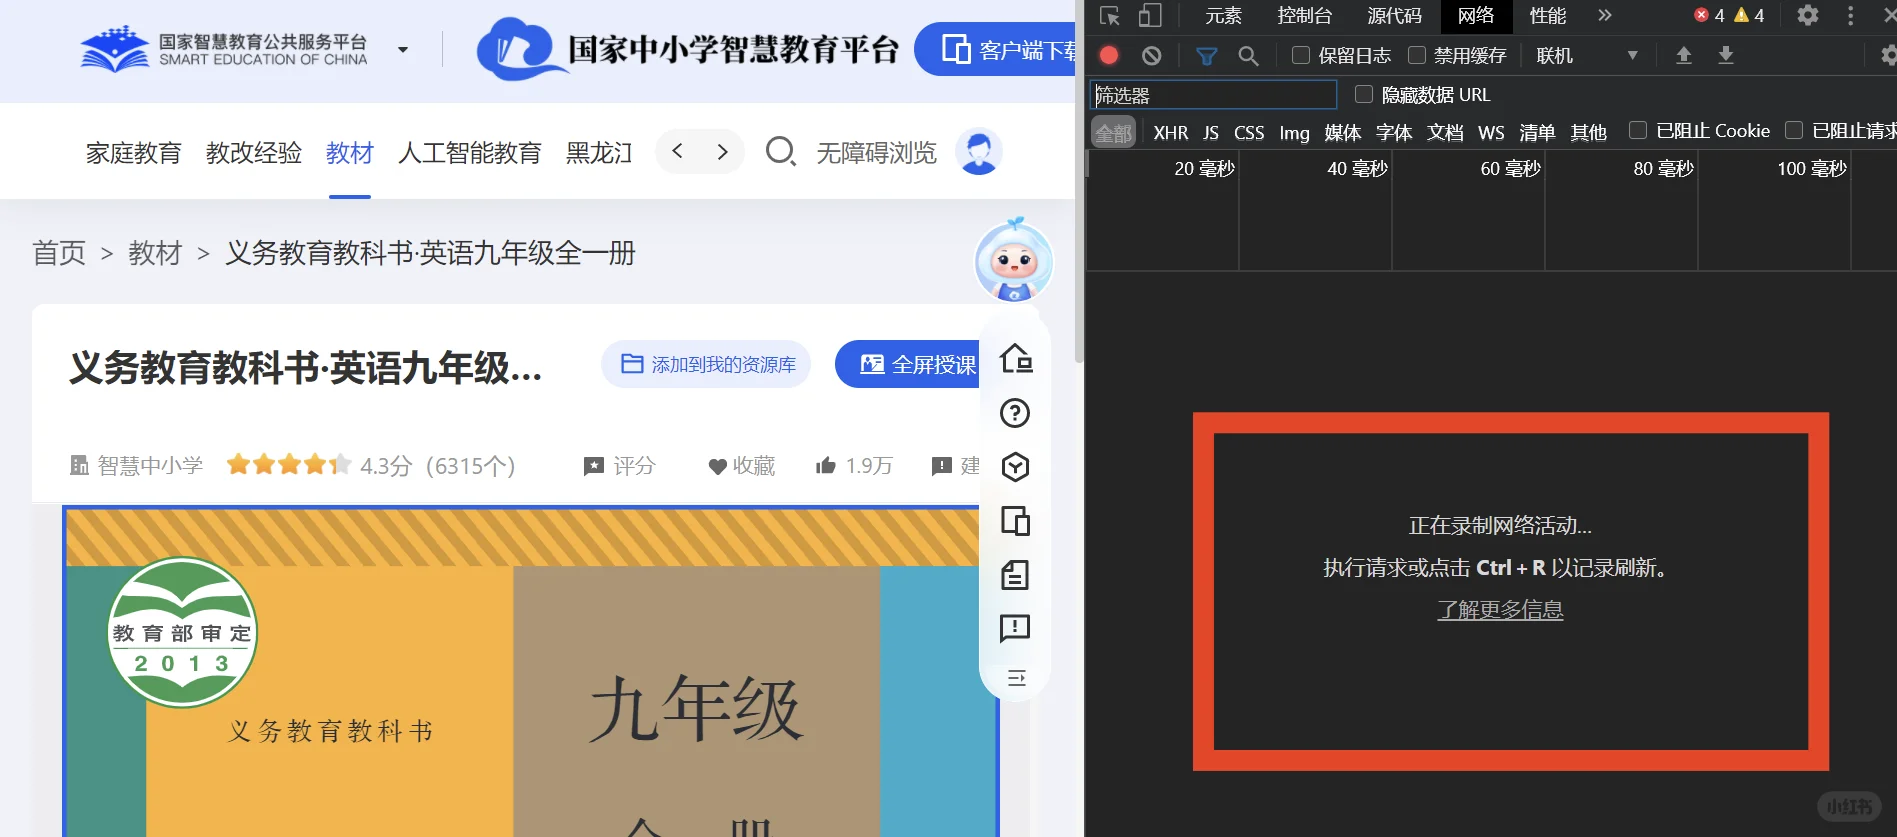Open the user avatar profile icon

tap(979, 152)
